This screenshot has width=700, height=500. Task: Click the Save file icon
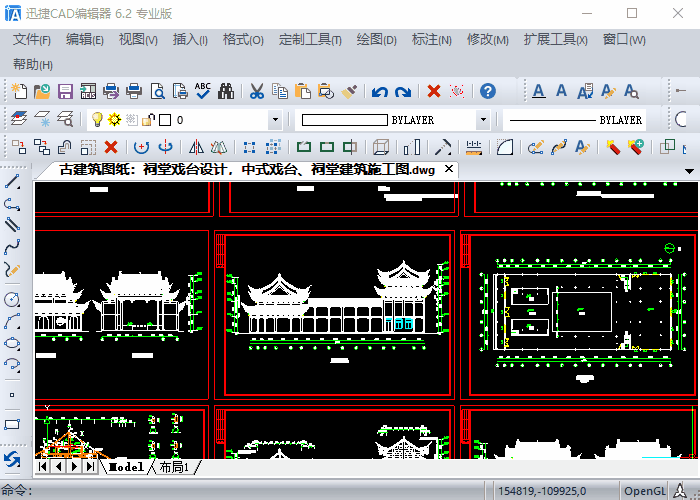pos(65,92)
